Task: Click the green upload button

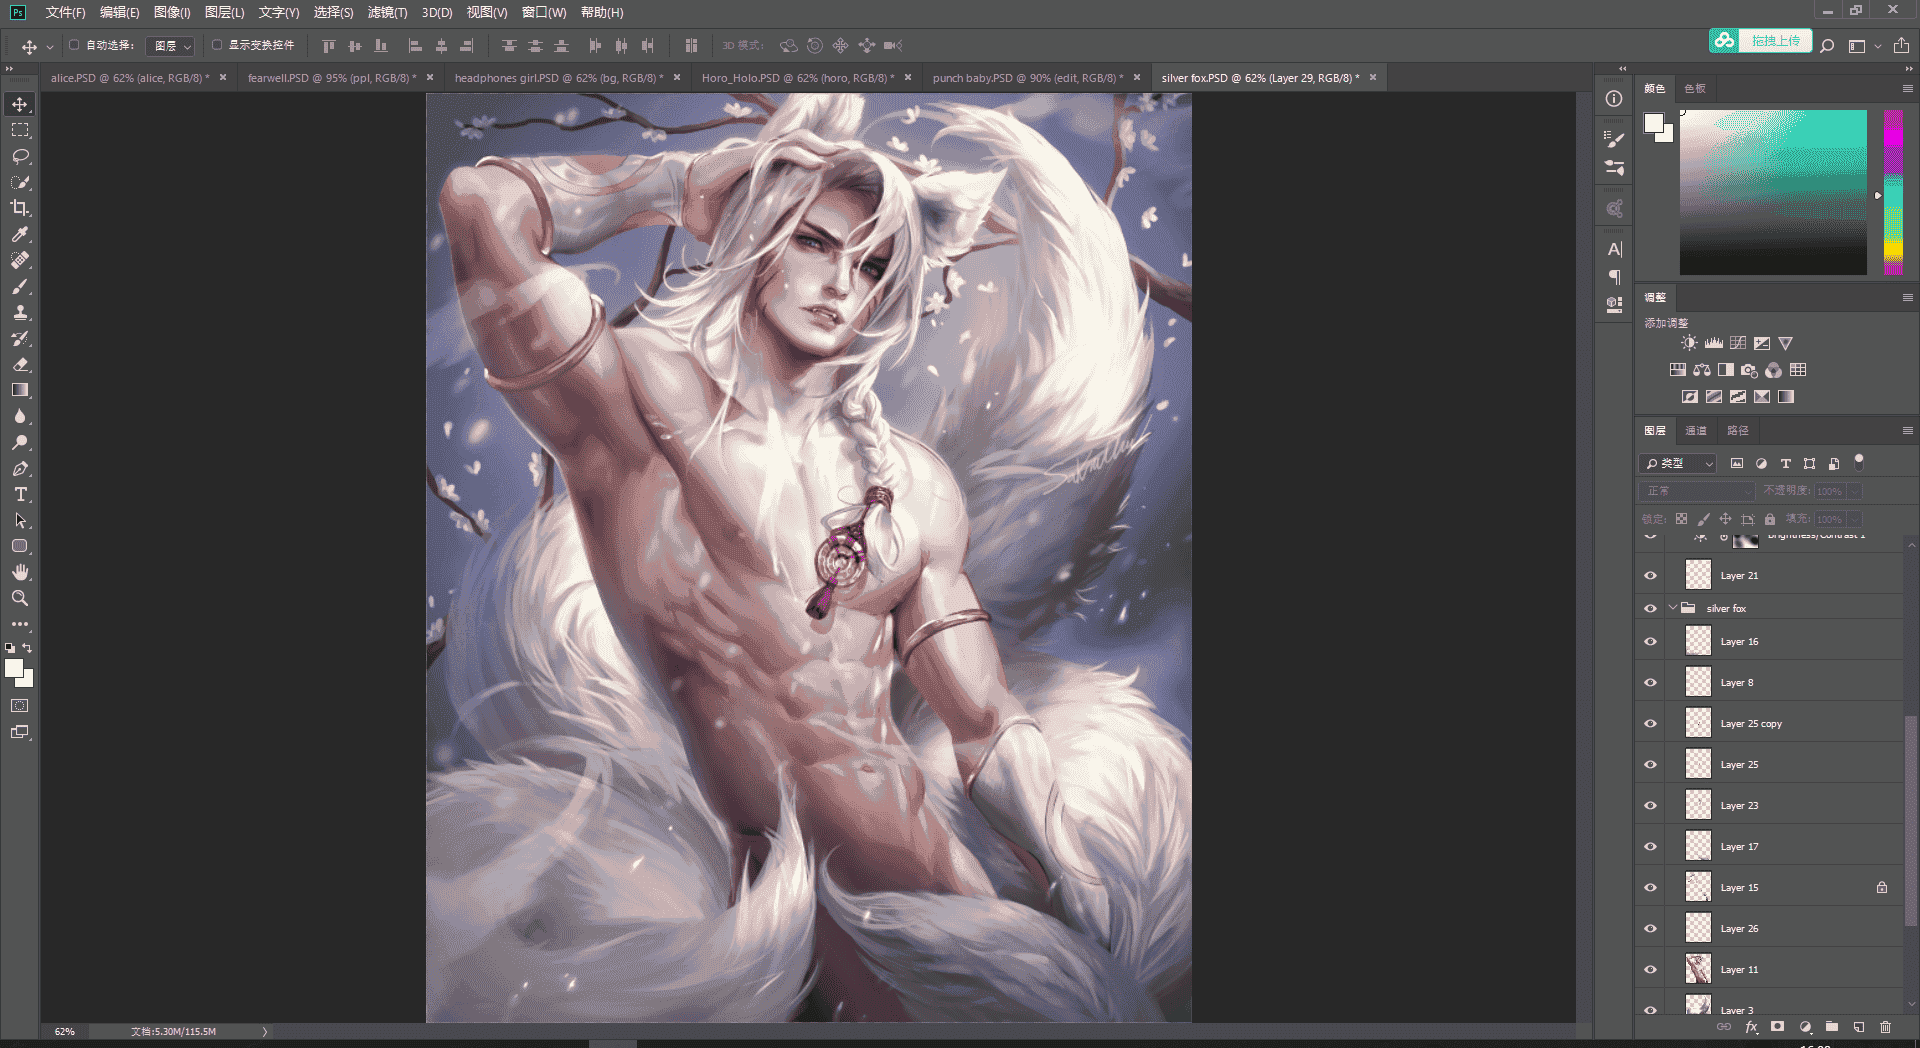Action: pos(1761,41)
